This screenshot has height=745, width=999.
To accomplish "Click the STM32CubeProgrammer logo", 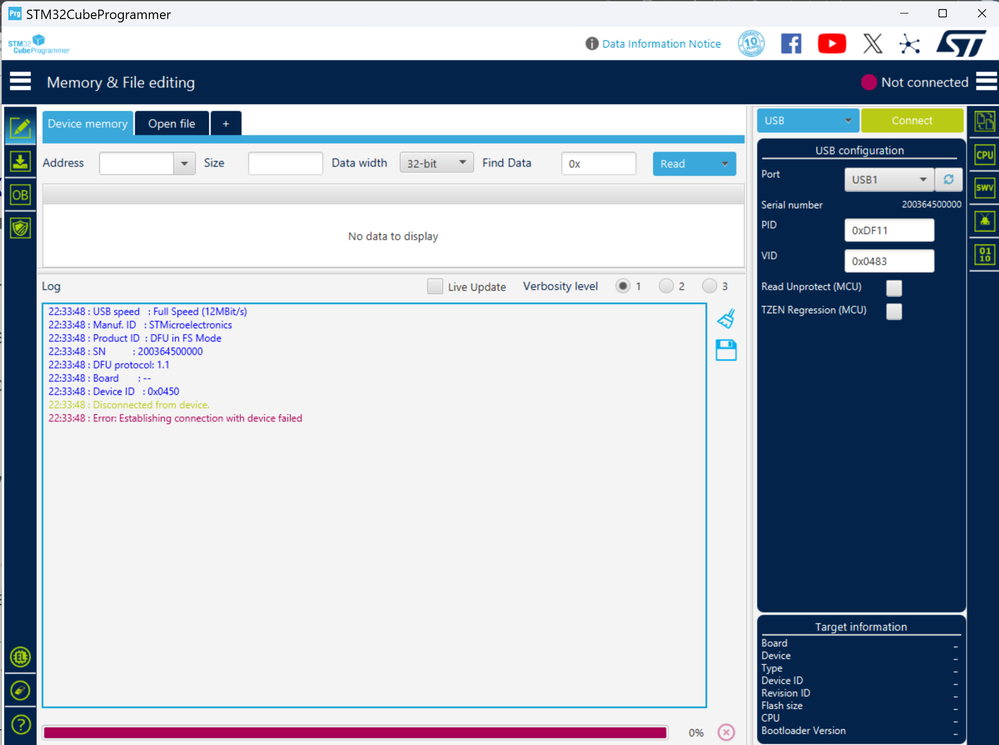I will pyautogui.click(x=38, y=45).
